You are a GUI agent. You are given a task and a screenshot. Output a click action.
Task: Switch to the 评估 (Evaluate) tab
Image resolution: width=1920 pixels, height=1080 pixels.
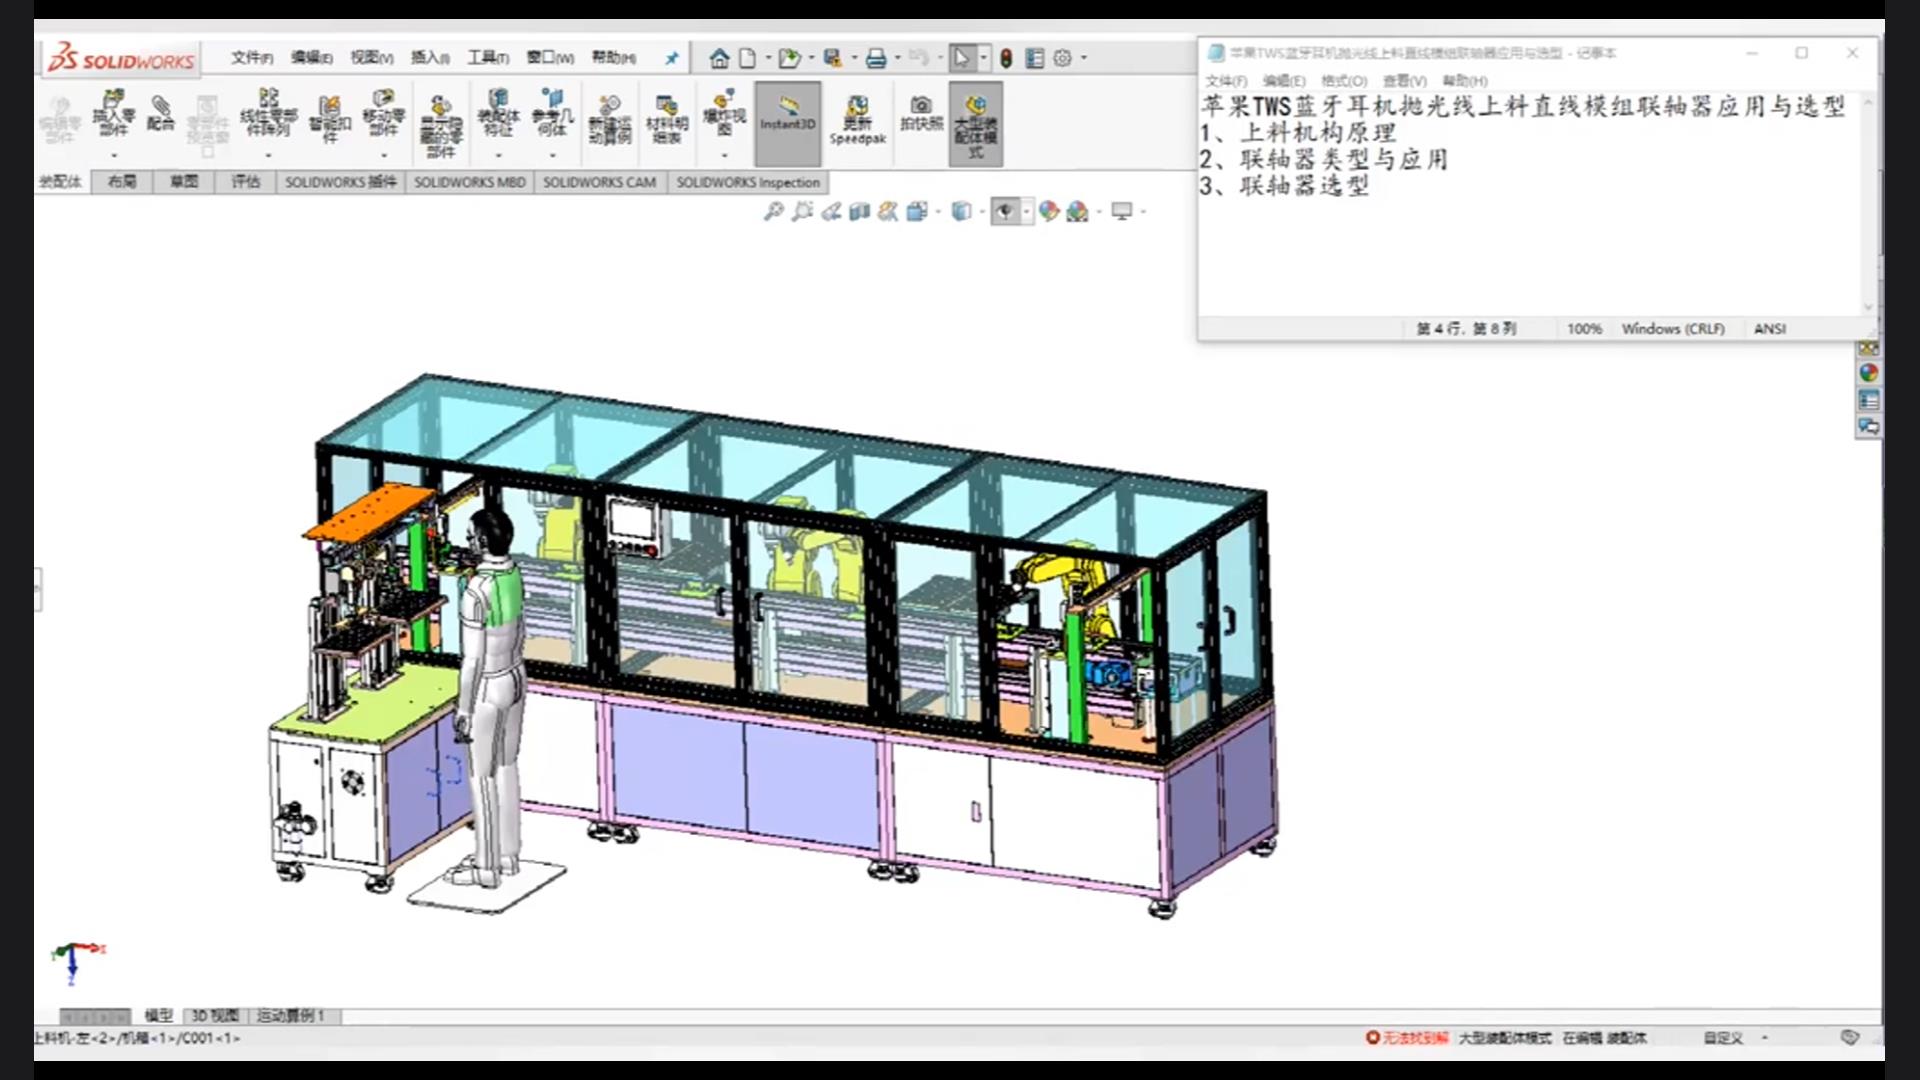click(x=245, y=182)
